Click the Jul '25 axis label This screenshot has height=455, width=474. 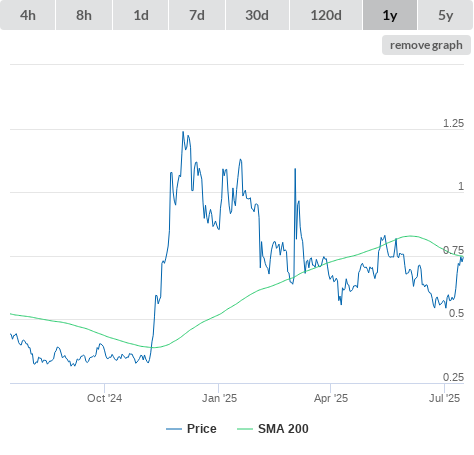click(444, 398)
